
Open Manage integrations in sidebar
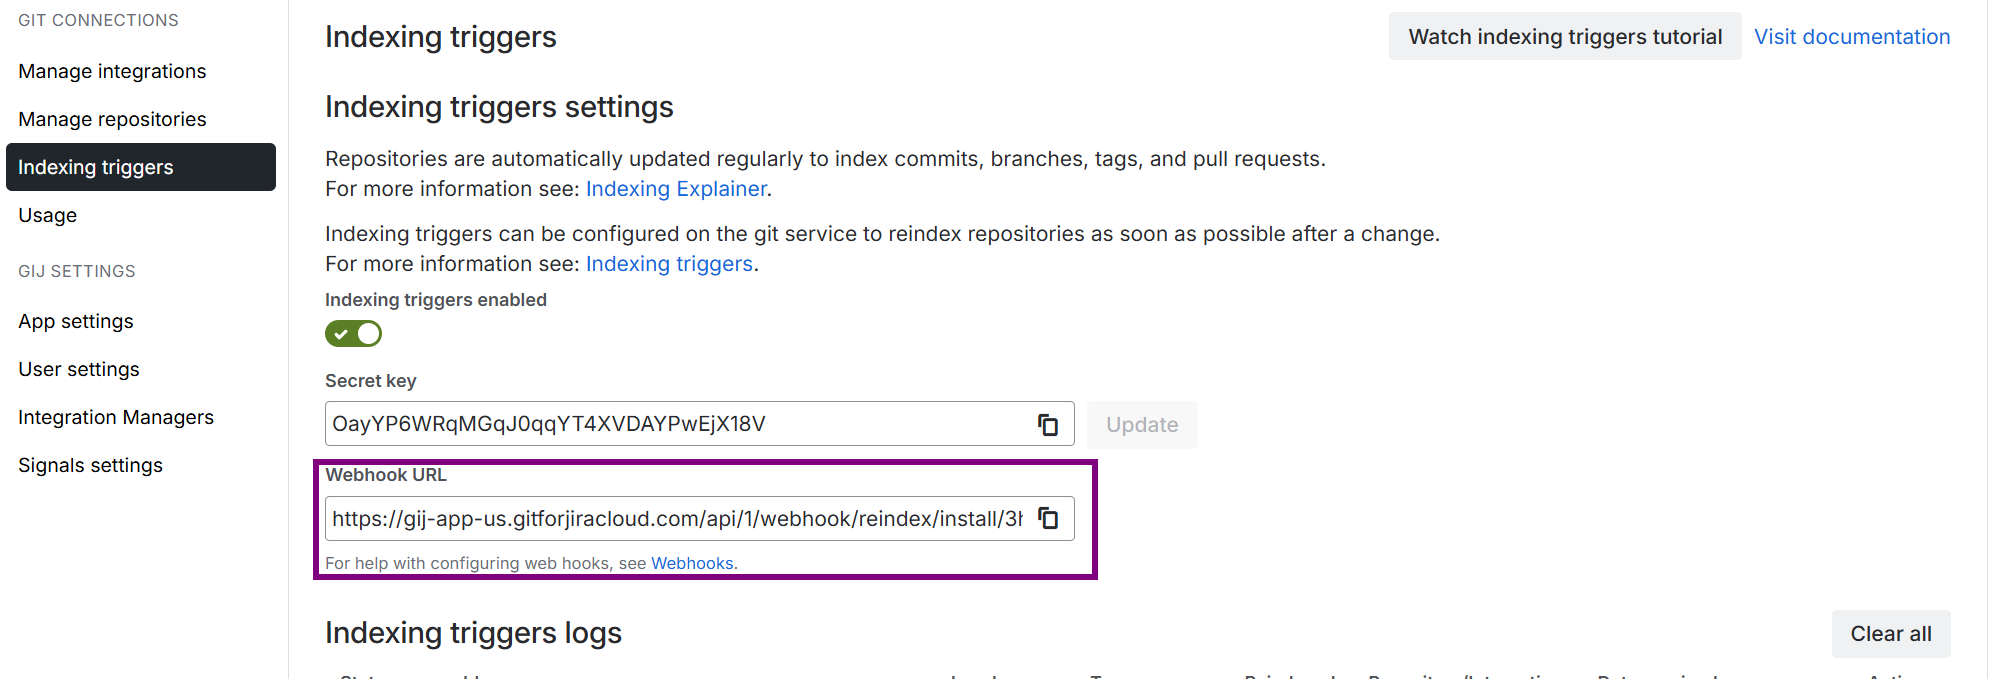pos(112,71)
